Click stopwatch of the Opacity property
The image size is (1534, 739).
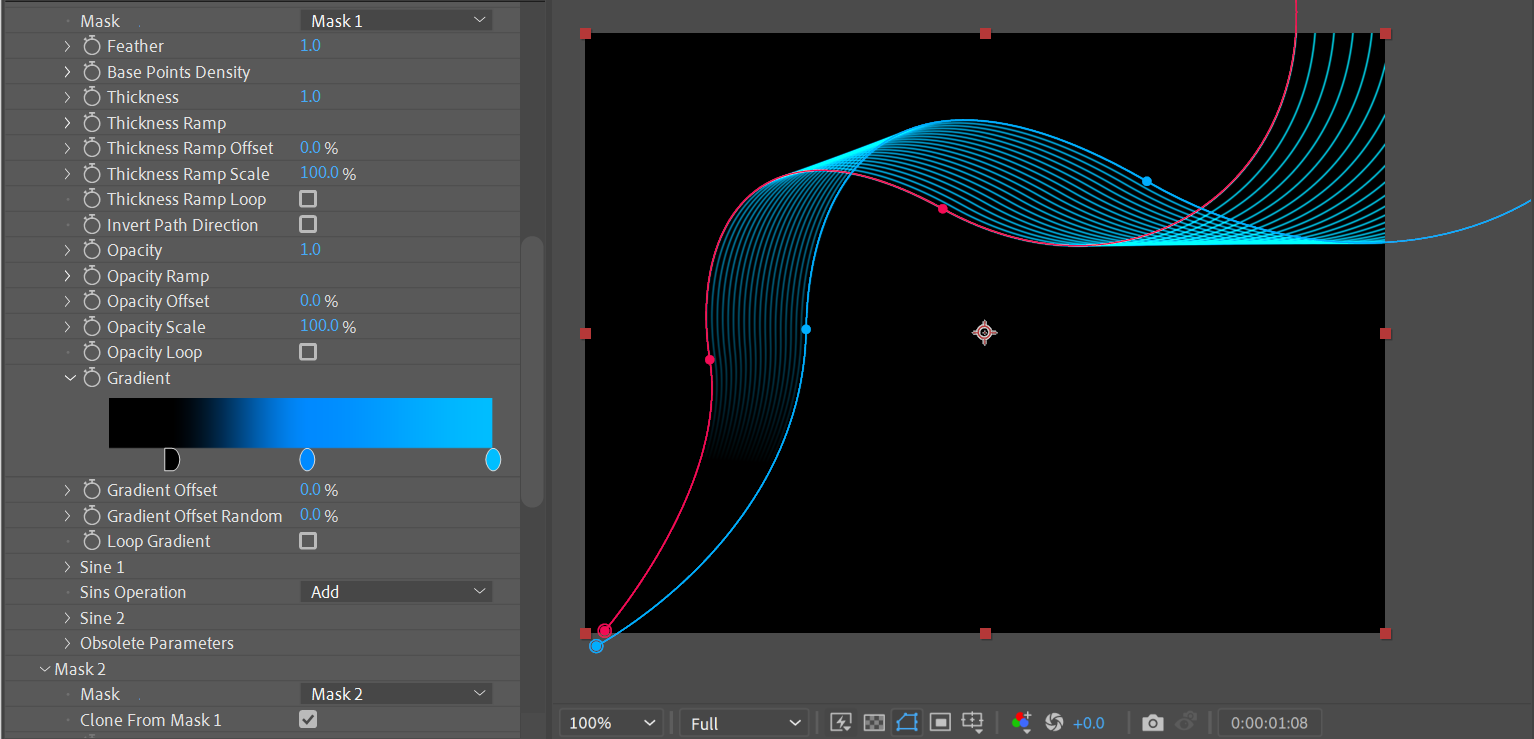(92, 250)
